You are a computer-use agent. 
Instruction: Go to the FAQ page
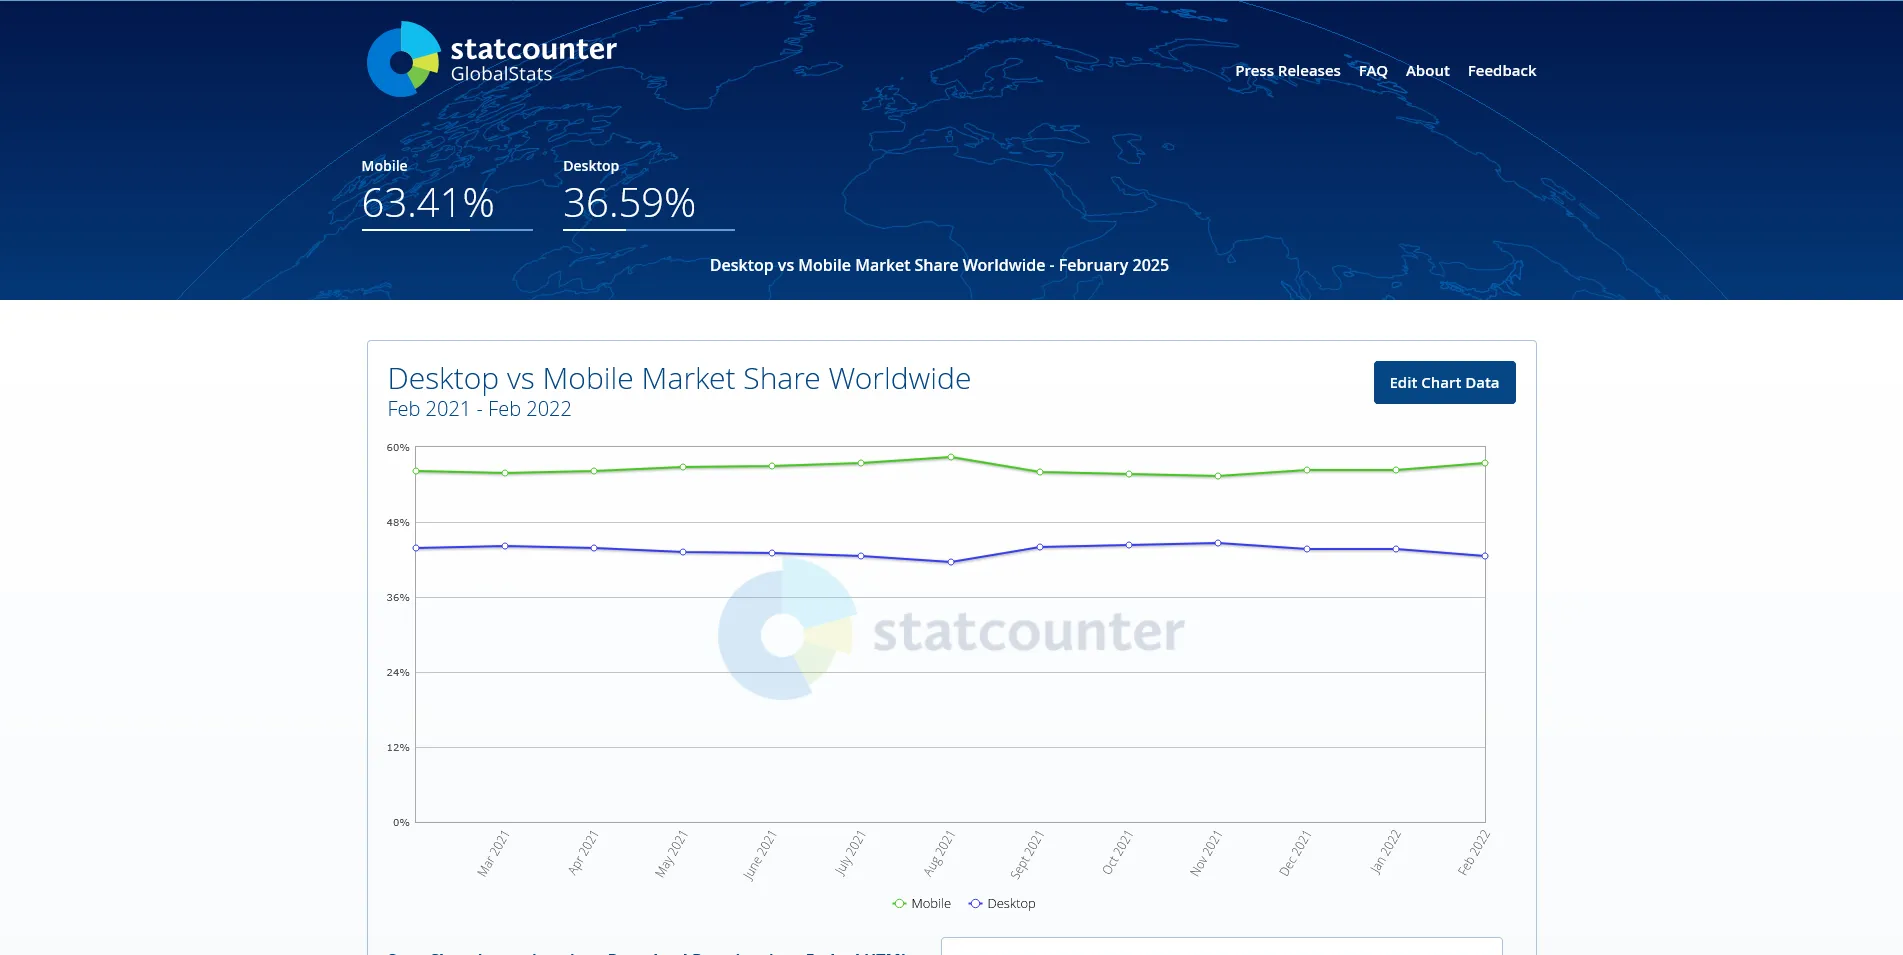click(1372, 71)
